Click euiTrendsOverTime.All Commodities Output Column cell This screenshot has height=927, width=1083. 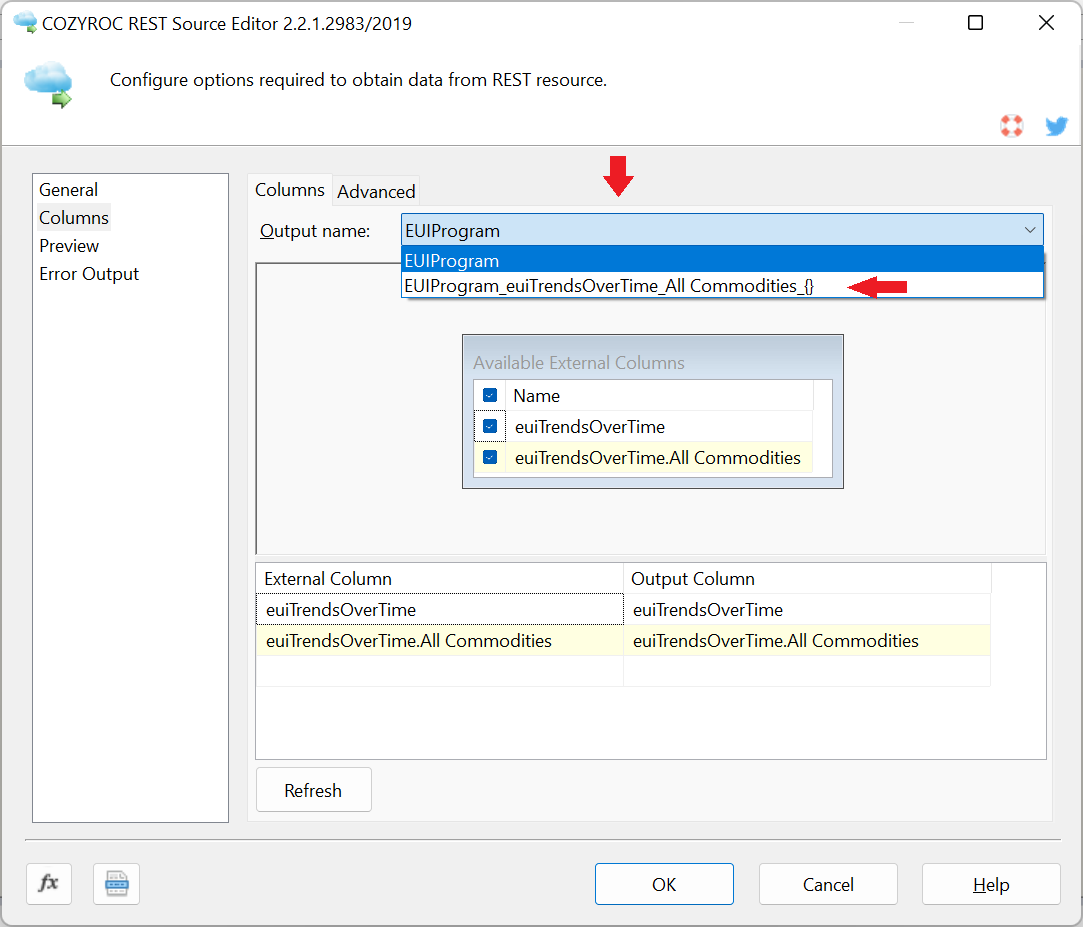pos(807,641)
